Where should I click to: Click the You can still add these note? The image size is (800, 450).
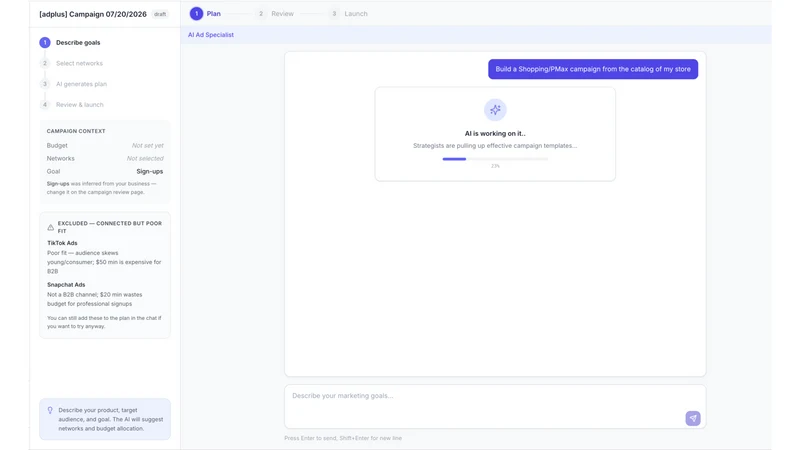[104, 322]
